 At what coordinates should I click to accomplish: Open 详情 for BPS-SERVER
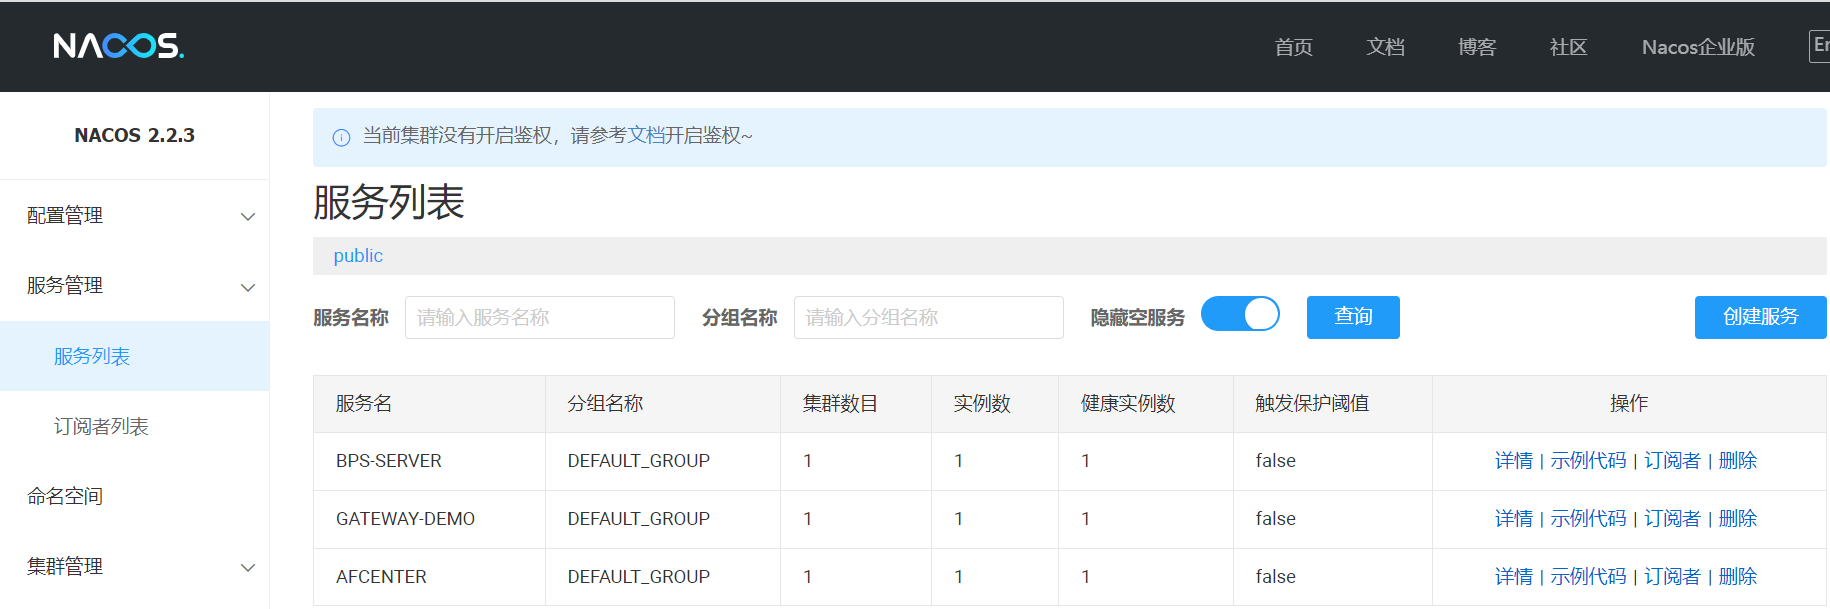pyautogui.click(x=1513, y=461)
